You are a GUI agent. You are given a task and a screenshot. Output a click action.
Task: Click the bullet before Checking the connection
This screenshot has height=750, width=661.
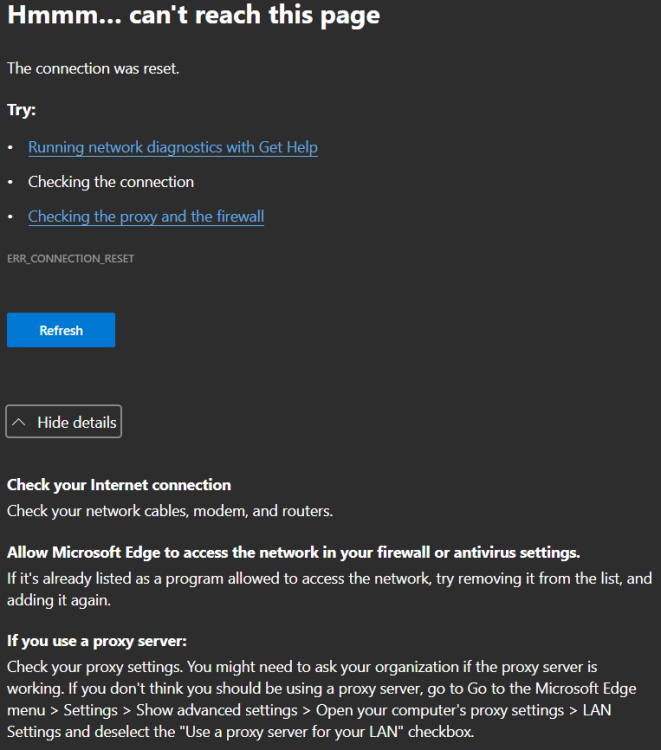(x=10, y=182)
